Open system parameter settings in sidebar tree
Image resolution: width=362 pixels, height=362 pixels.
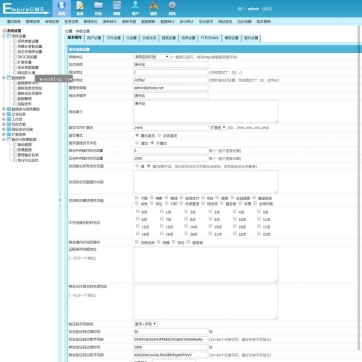click(28, 41)
